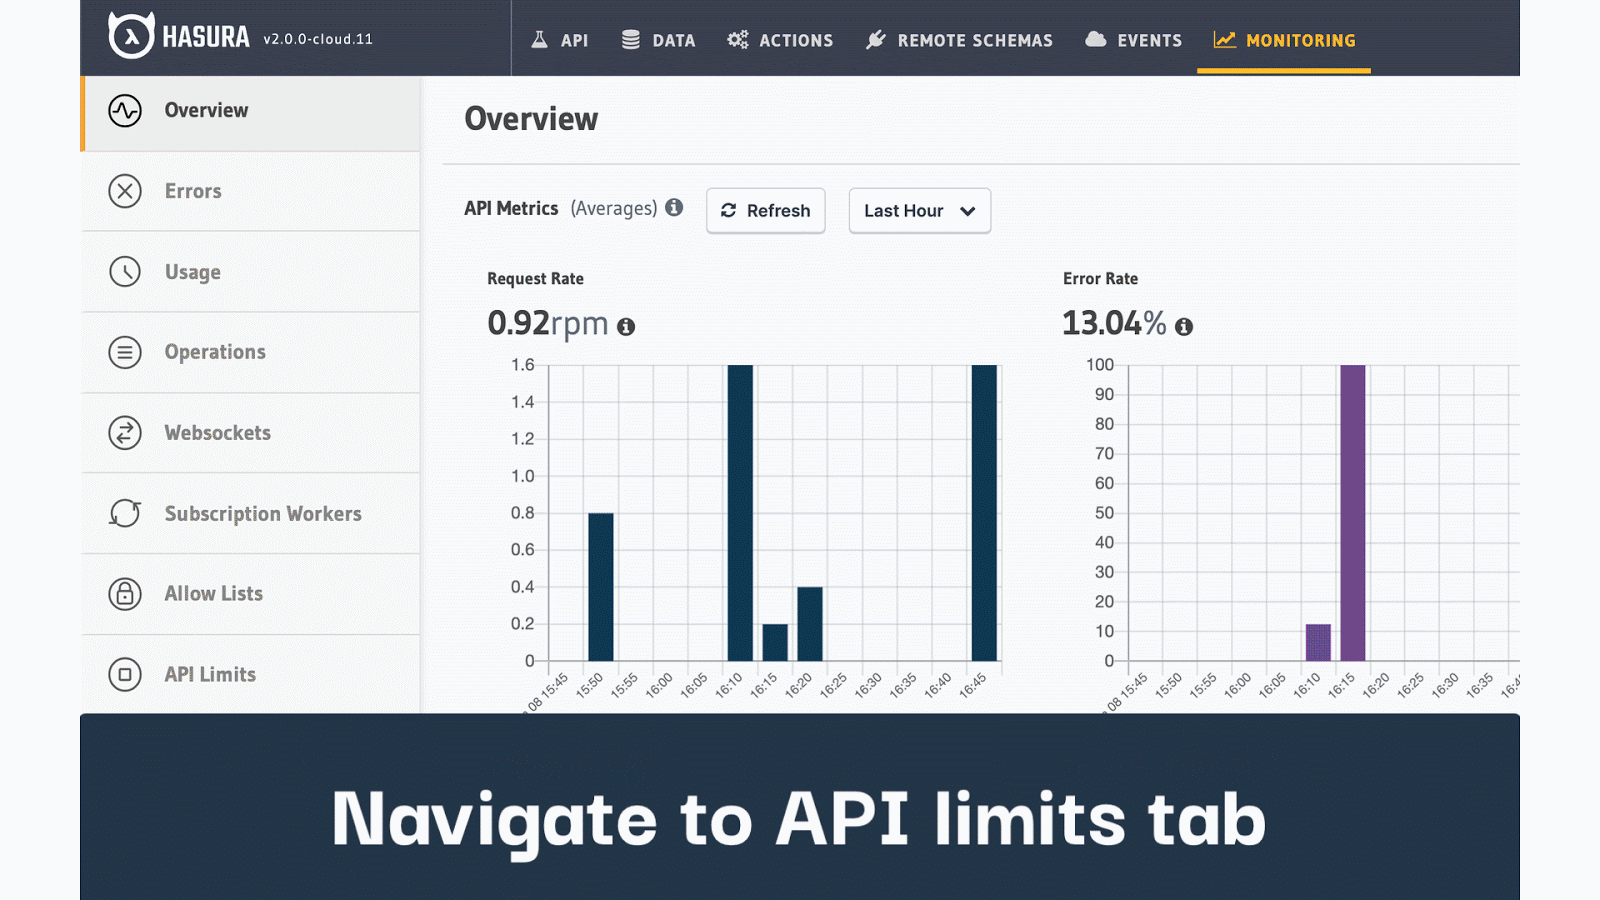Click the Allow Lists lock icon

(125, 594)
